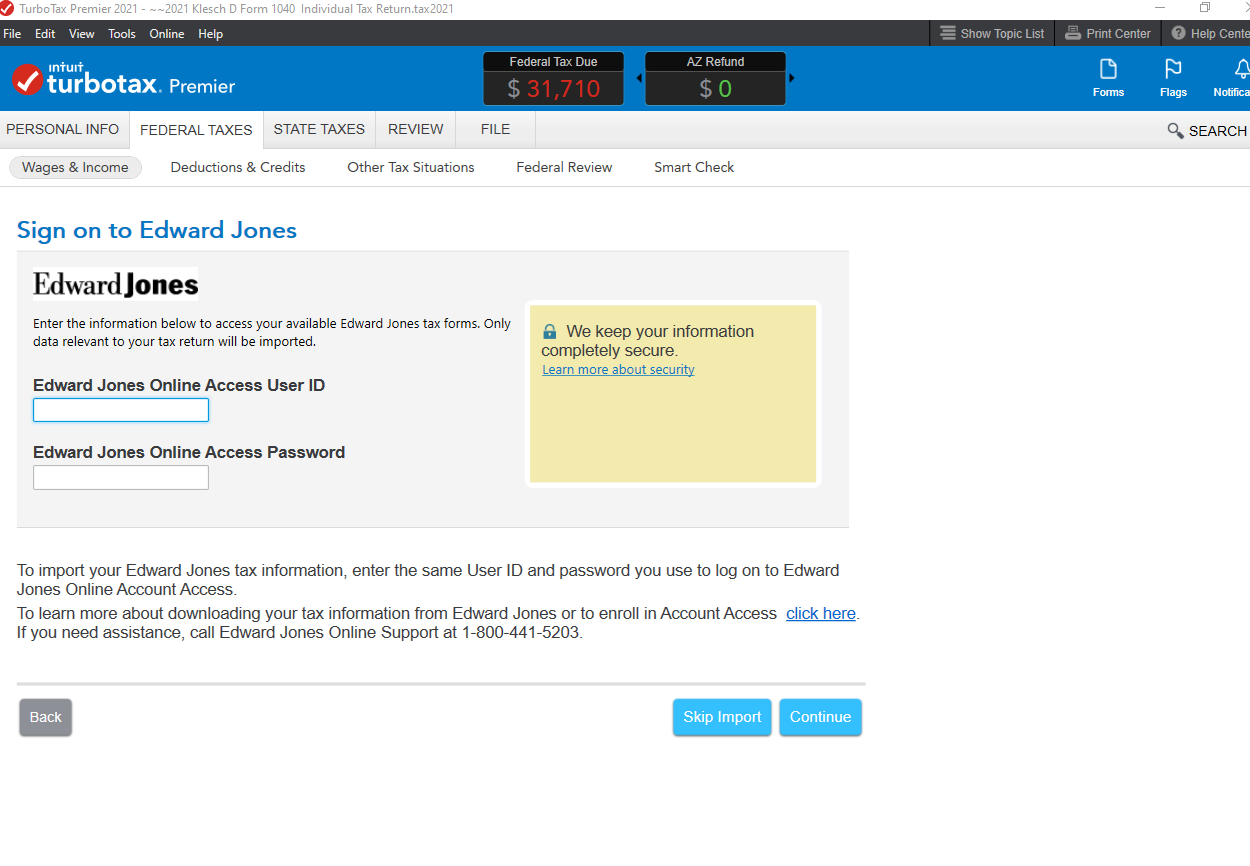Click right arrow beside AZ Refund
Screen dimensions: 1250x866
(x=792, y=78)
